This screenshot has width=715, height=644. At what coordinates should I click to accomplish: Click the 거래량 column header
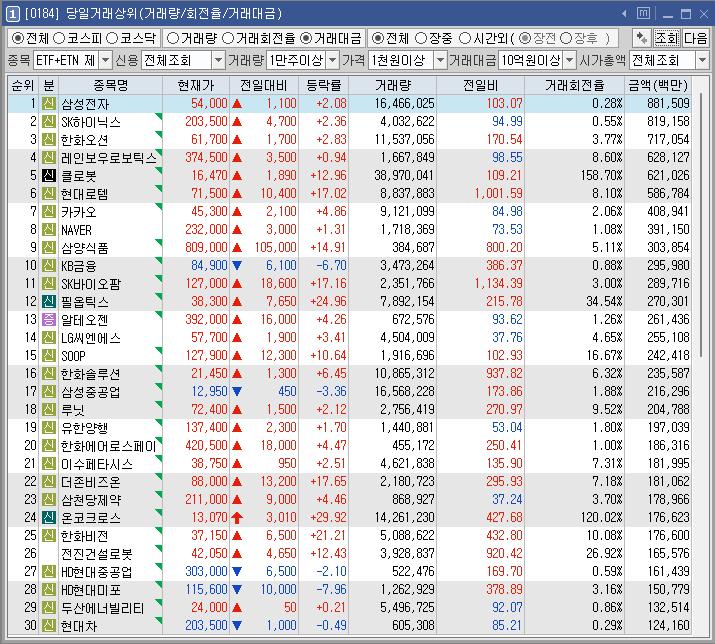point(393,85)
